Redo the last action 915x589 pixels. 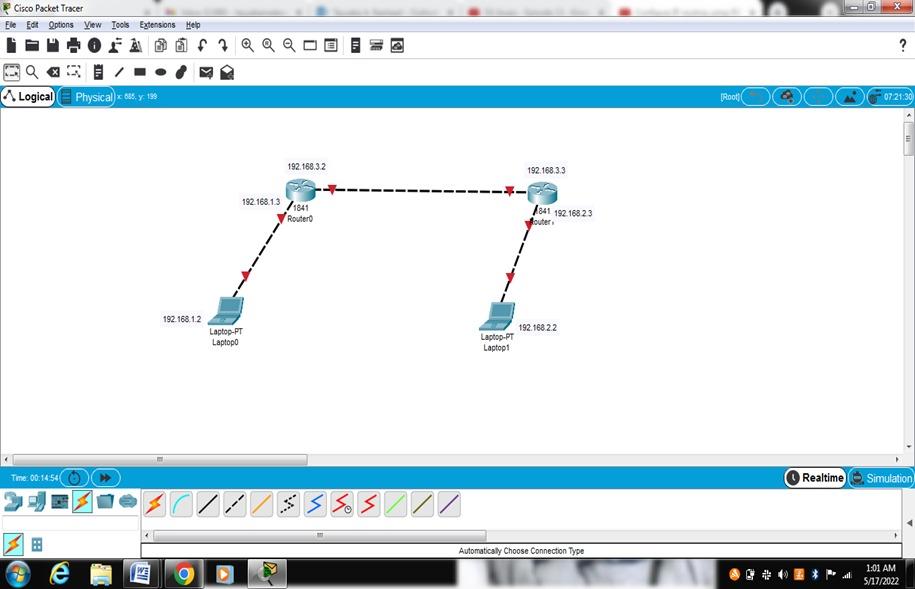[x=223, y=46]
